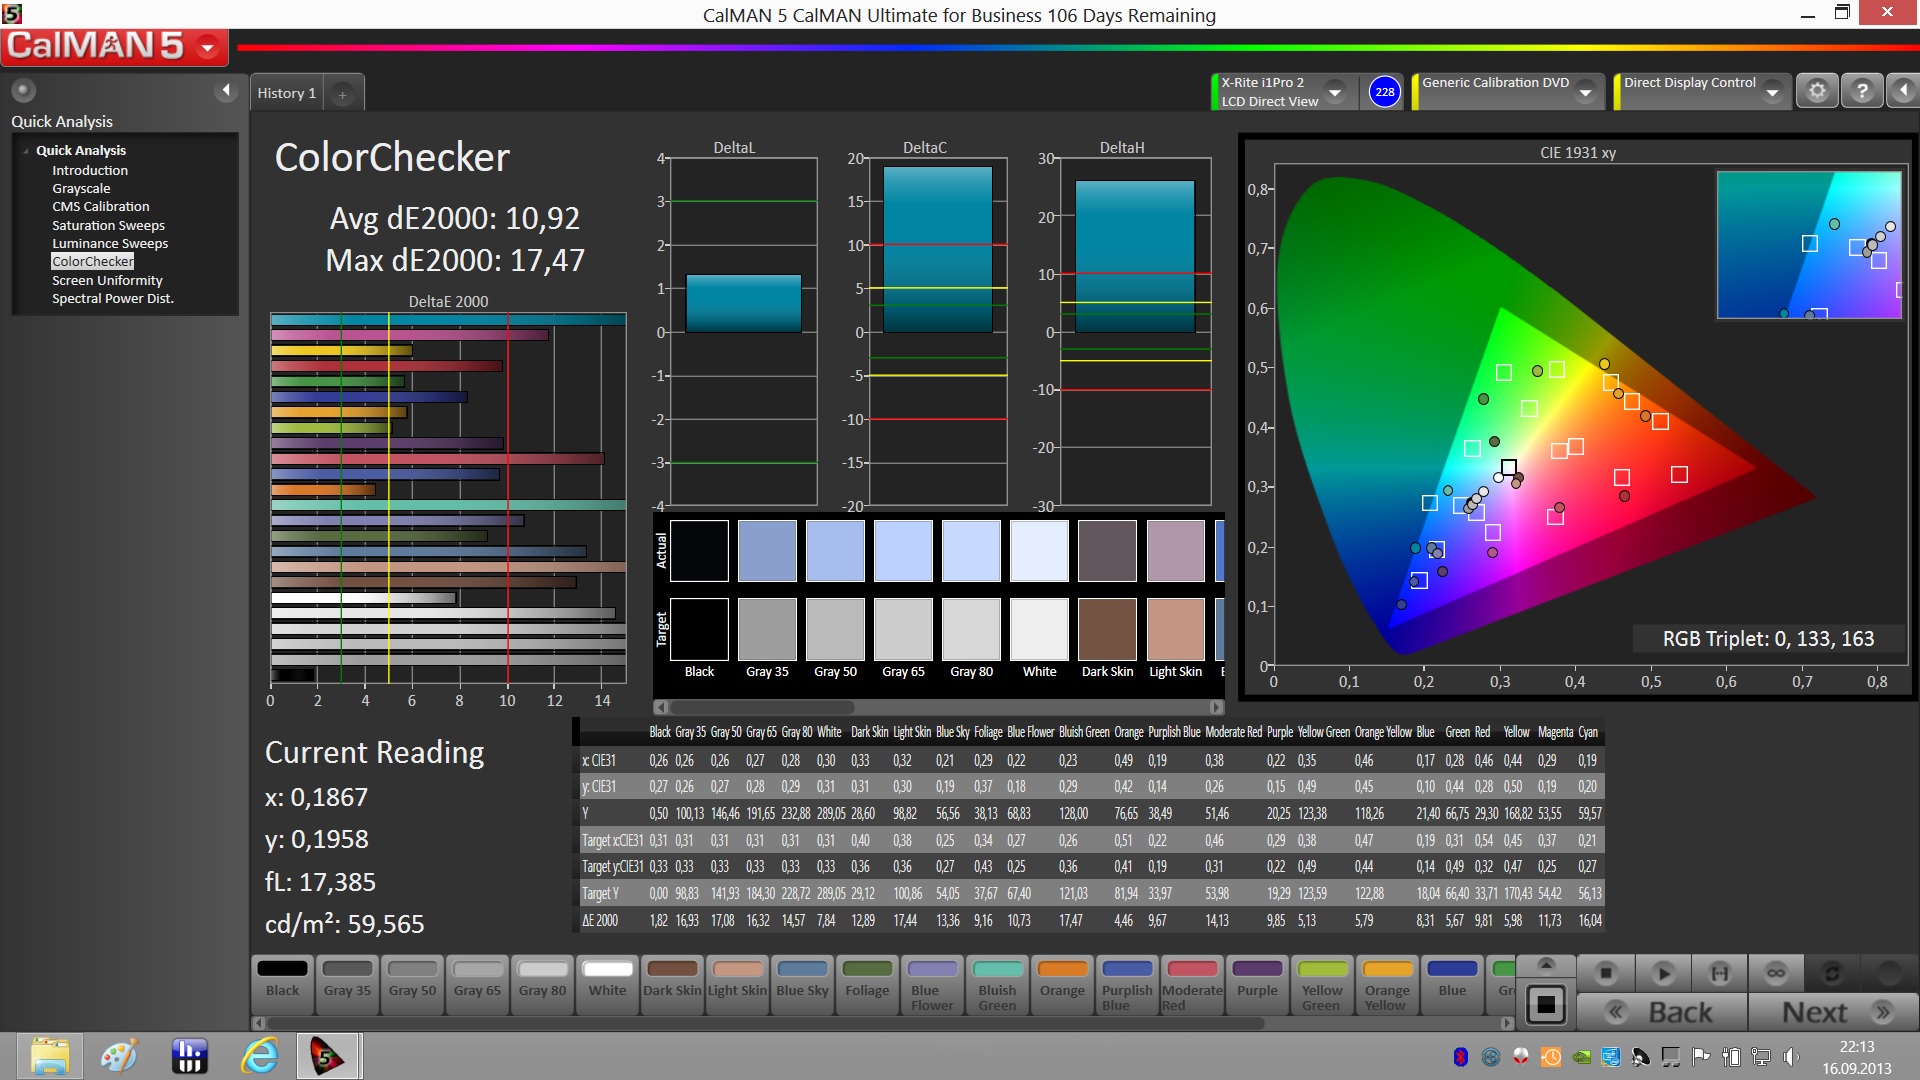
Task: Open the Direct Display Control dropdown
Action: [x=1772, y=92]
